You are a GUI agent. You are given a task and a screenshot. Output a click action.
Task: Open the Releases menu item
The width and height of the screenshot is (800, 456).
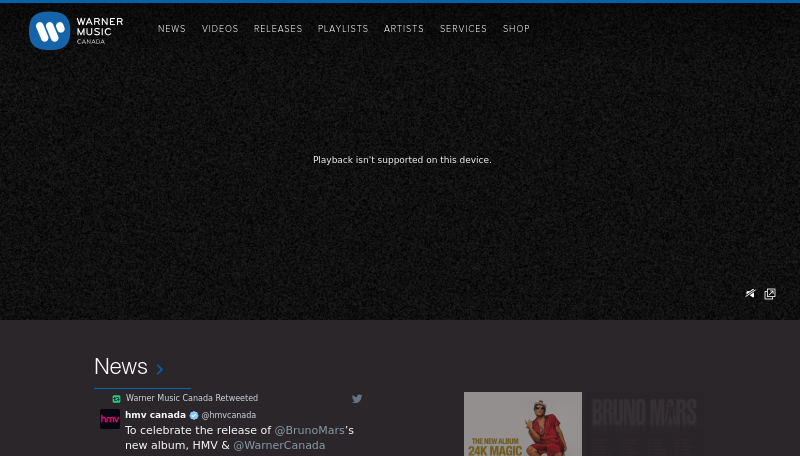[x=278, y=29]
